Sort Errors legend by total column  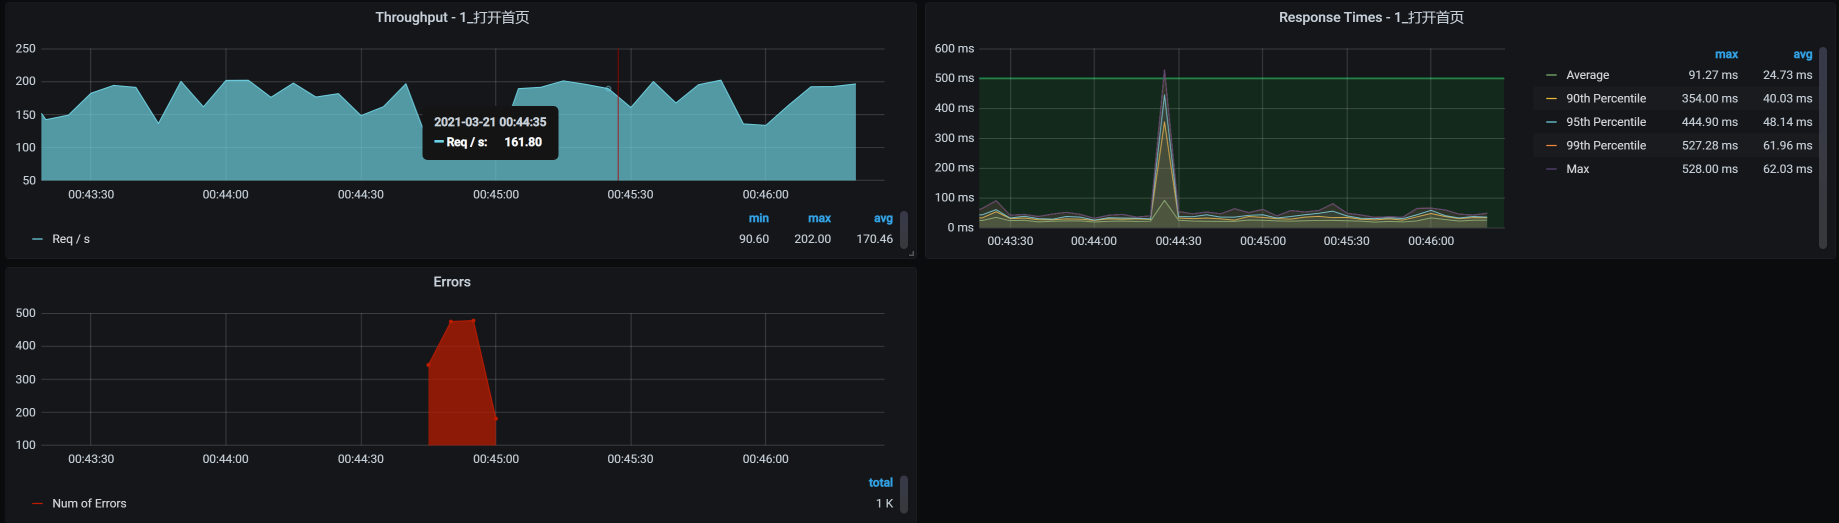pyautogui.click(x=880, y=483)
